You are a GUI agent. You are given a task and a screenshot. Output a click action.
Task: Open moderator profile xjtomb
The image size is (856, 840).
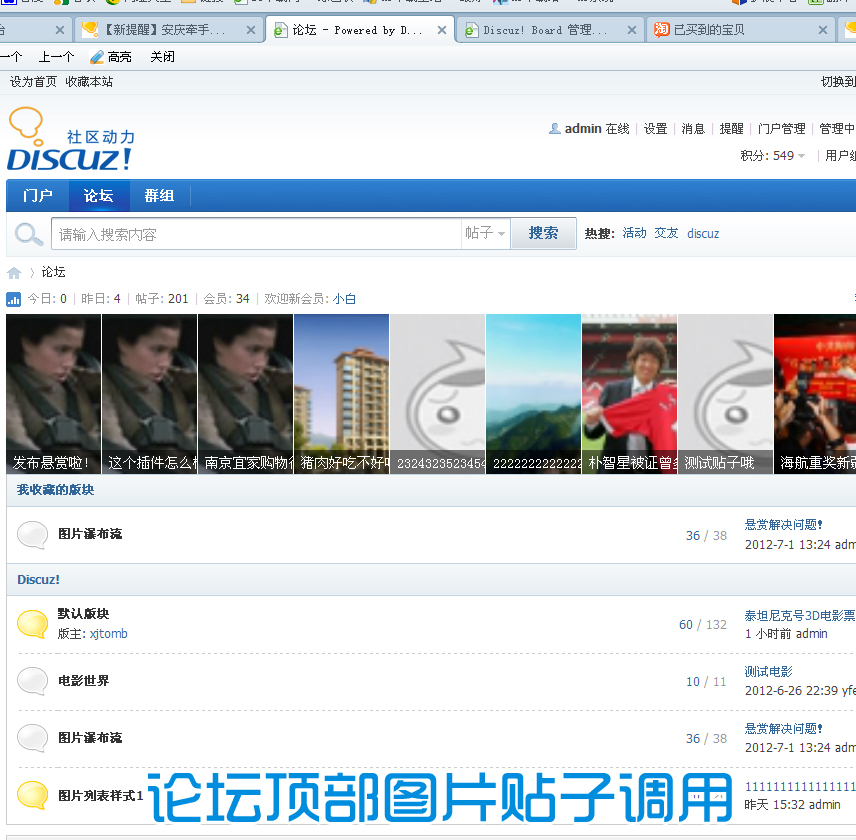coord(109,634)
